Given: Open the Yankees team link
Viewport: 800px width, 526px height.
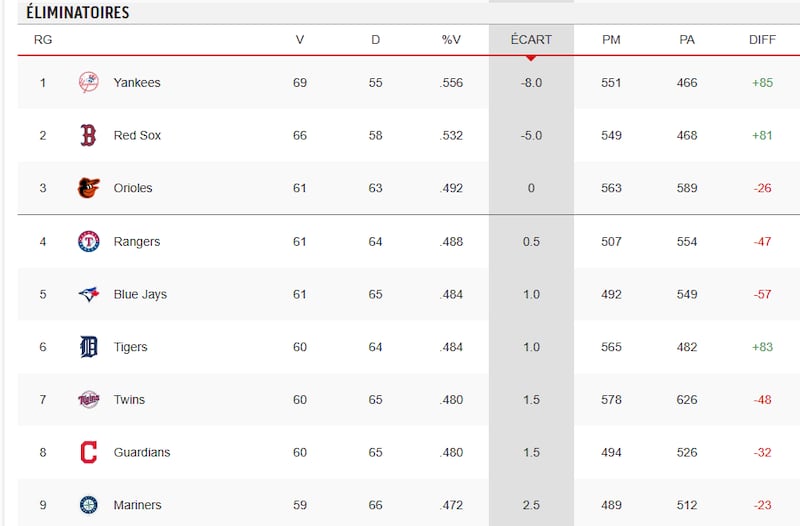Looking at the screenshot, I should (137, 83).
